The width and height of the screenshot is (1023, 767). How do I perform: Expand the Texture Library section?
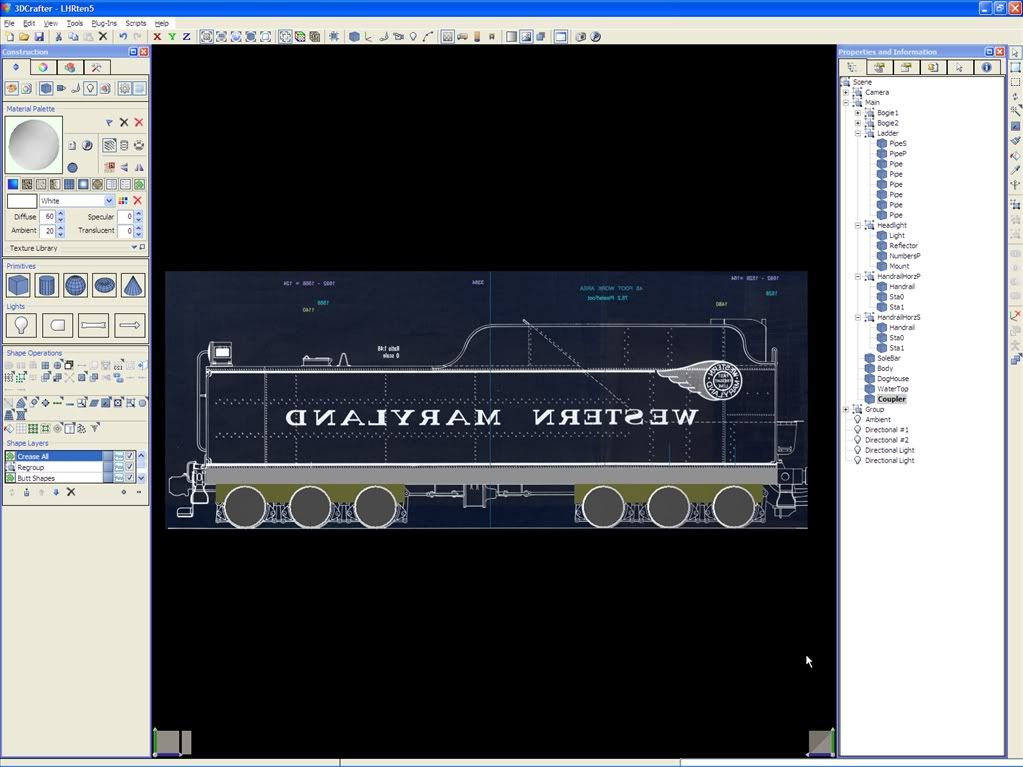click(134, 248)
